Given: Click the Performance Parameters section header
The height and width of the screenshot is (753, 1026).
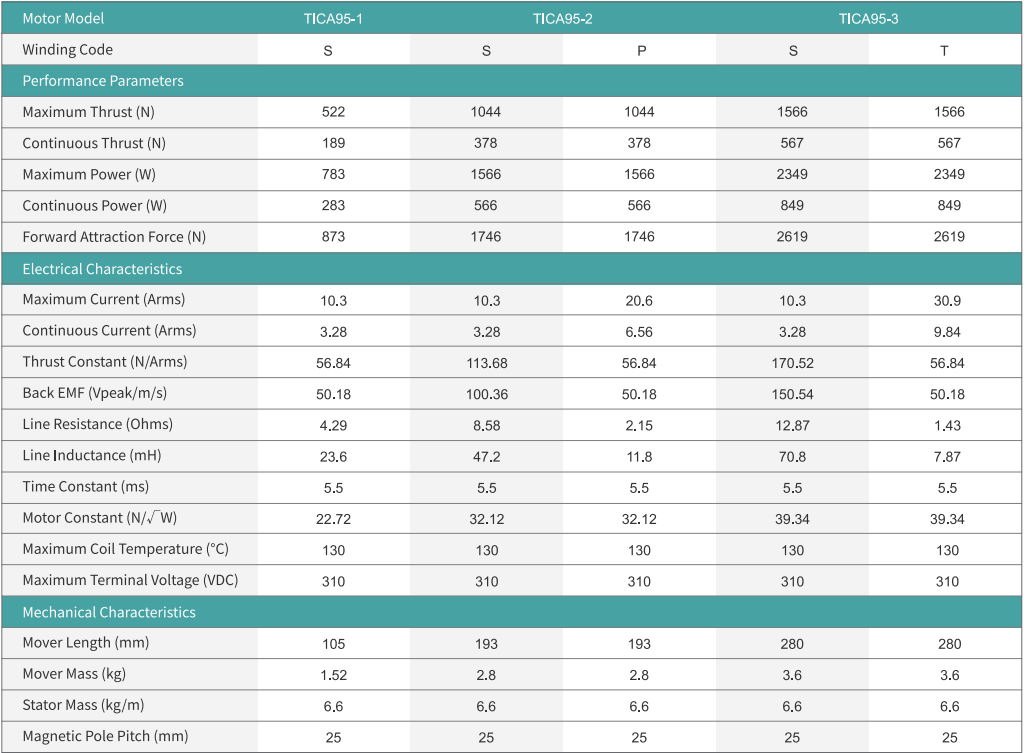Looking at the screenshot, I should (103, 81).
